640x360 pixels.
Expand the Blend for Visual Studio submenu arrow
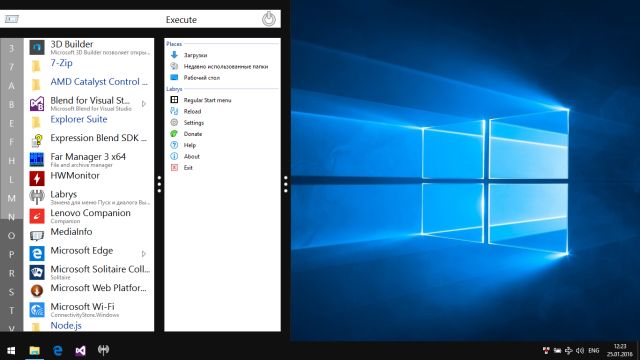pyautogui.click(x=144, y=104)
